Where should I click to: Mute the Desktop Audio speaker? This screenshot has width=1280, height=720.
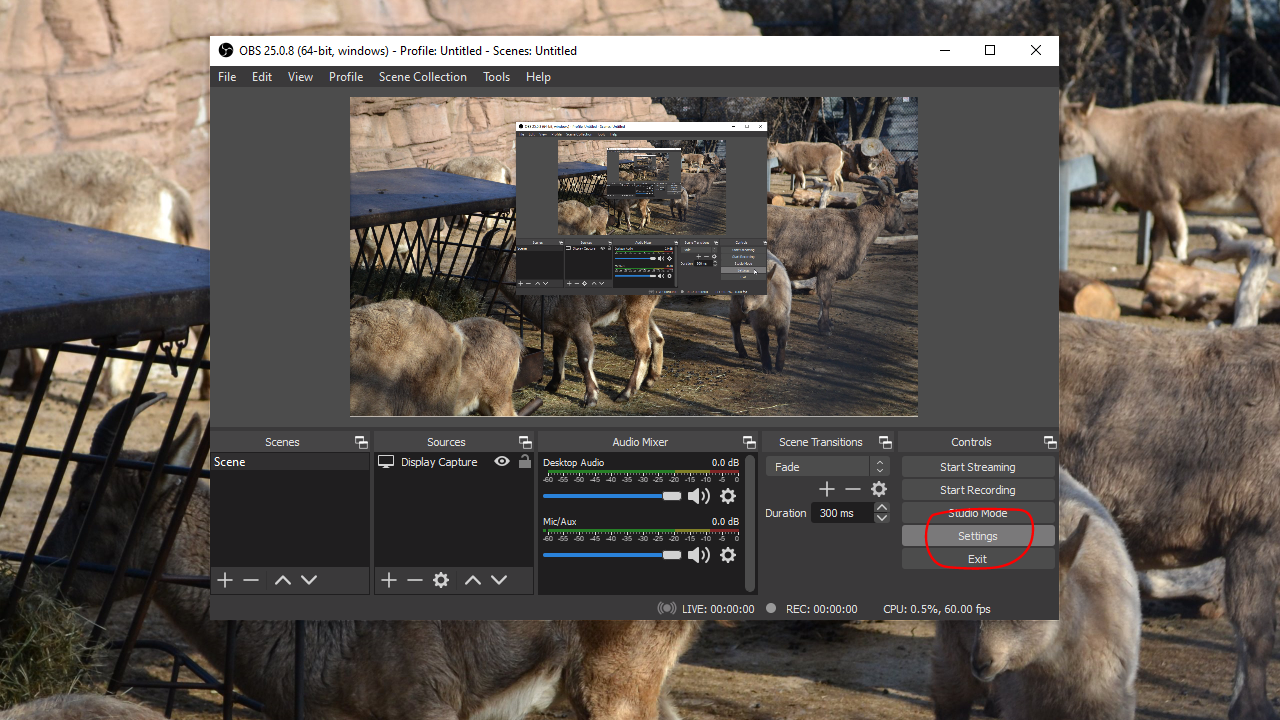pos(699,497)
